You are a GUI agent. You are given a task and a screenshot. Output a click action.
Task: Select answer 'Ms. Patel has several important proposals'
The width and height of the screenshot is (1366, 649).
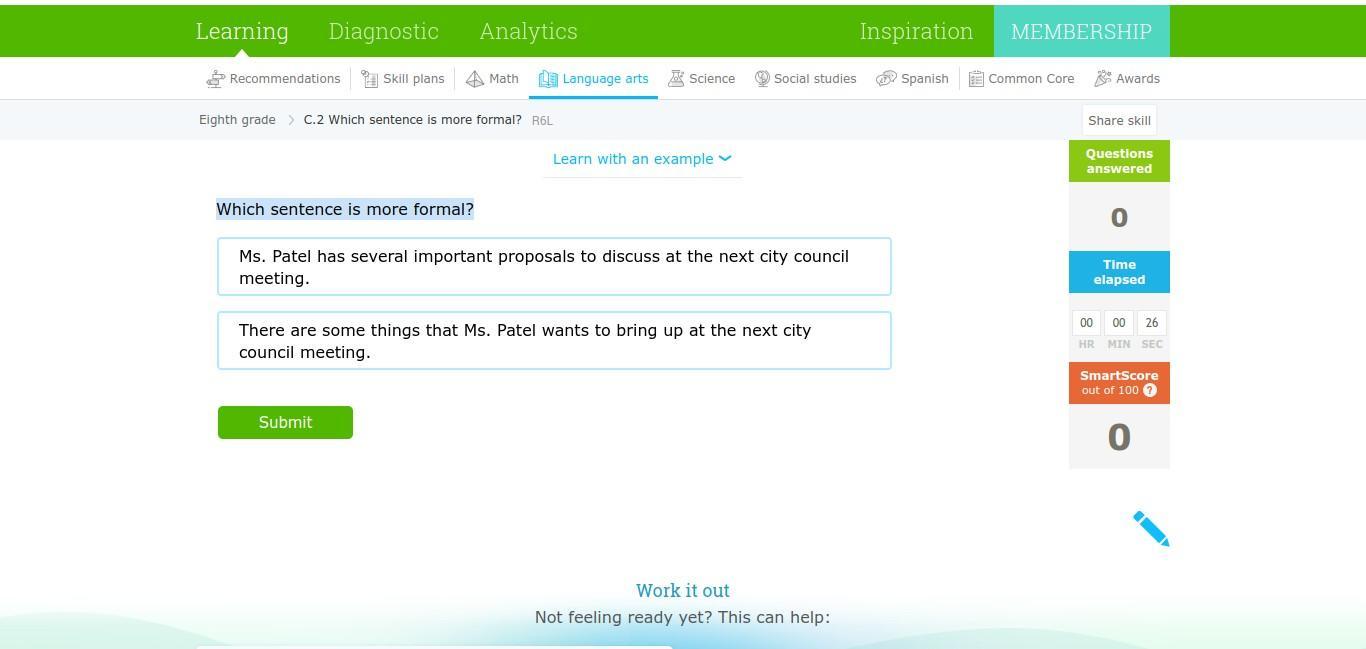coord(554,267)
